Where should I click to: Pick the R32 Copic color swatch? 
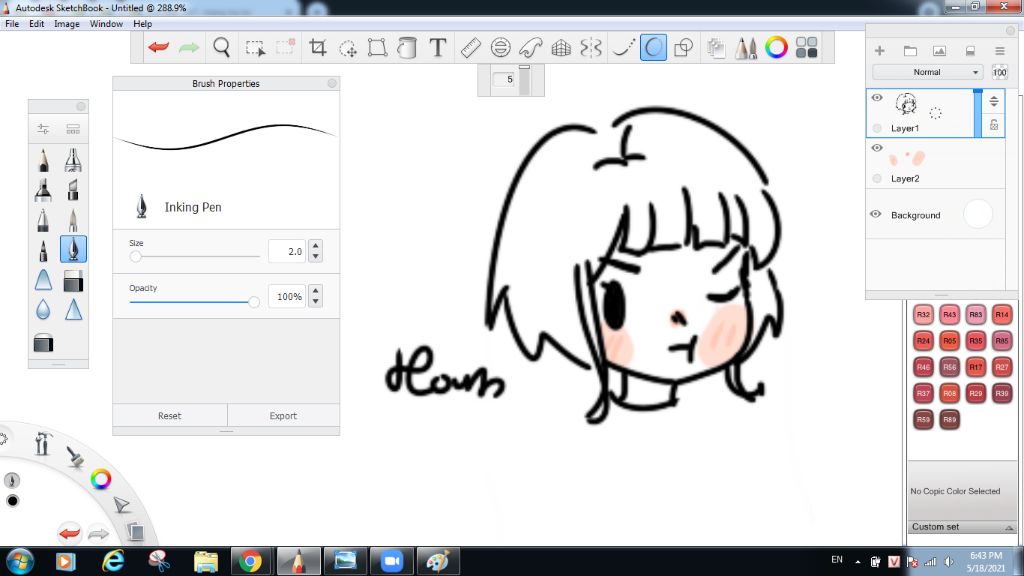pos(923,314)
